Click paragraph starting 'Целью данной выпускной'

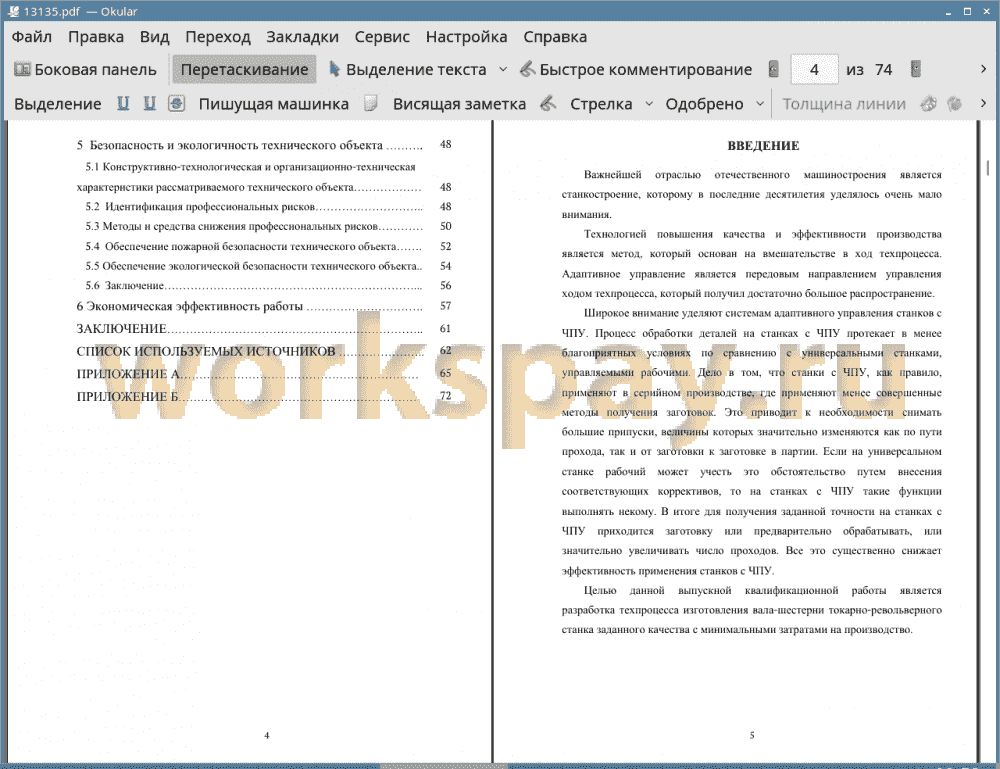tap(751, 610)
